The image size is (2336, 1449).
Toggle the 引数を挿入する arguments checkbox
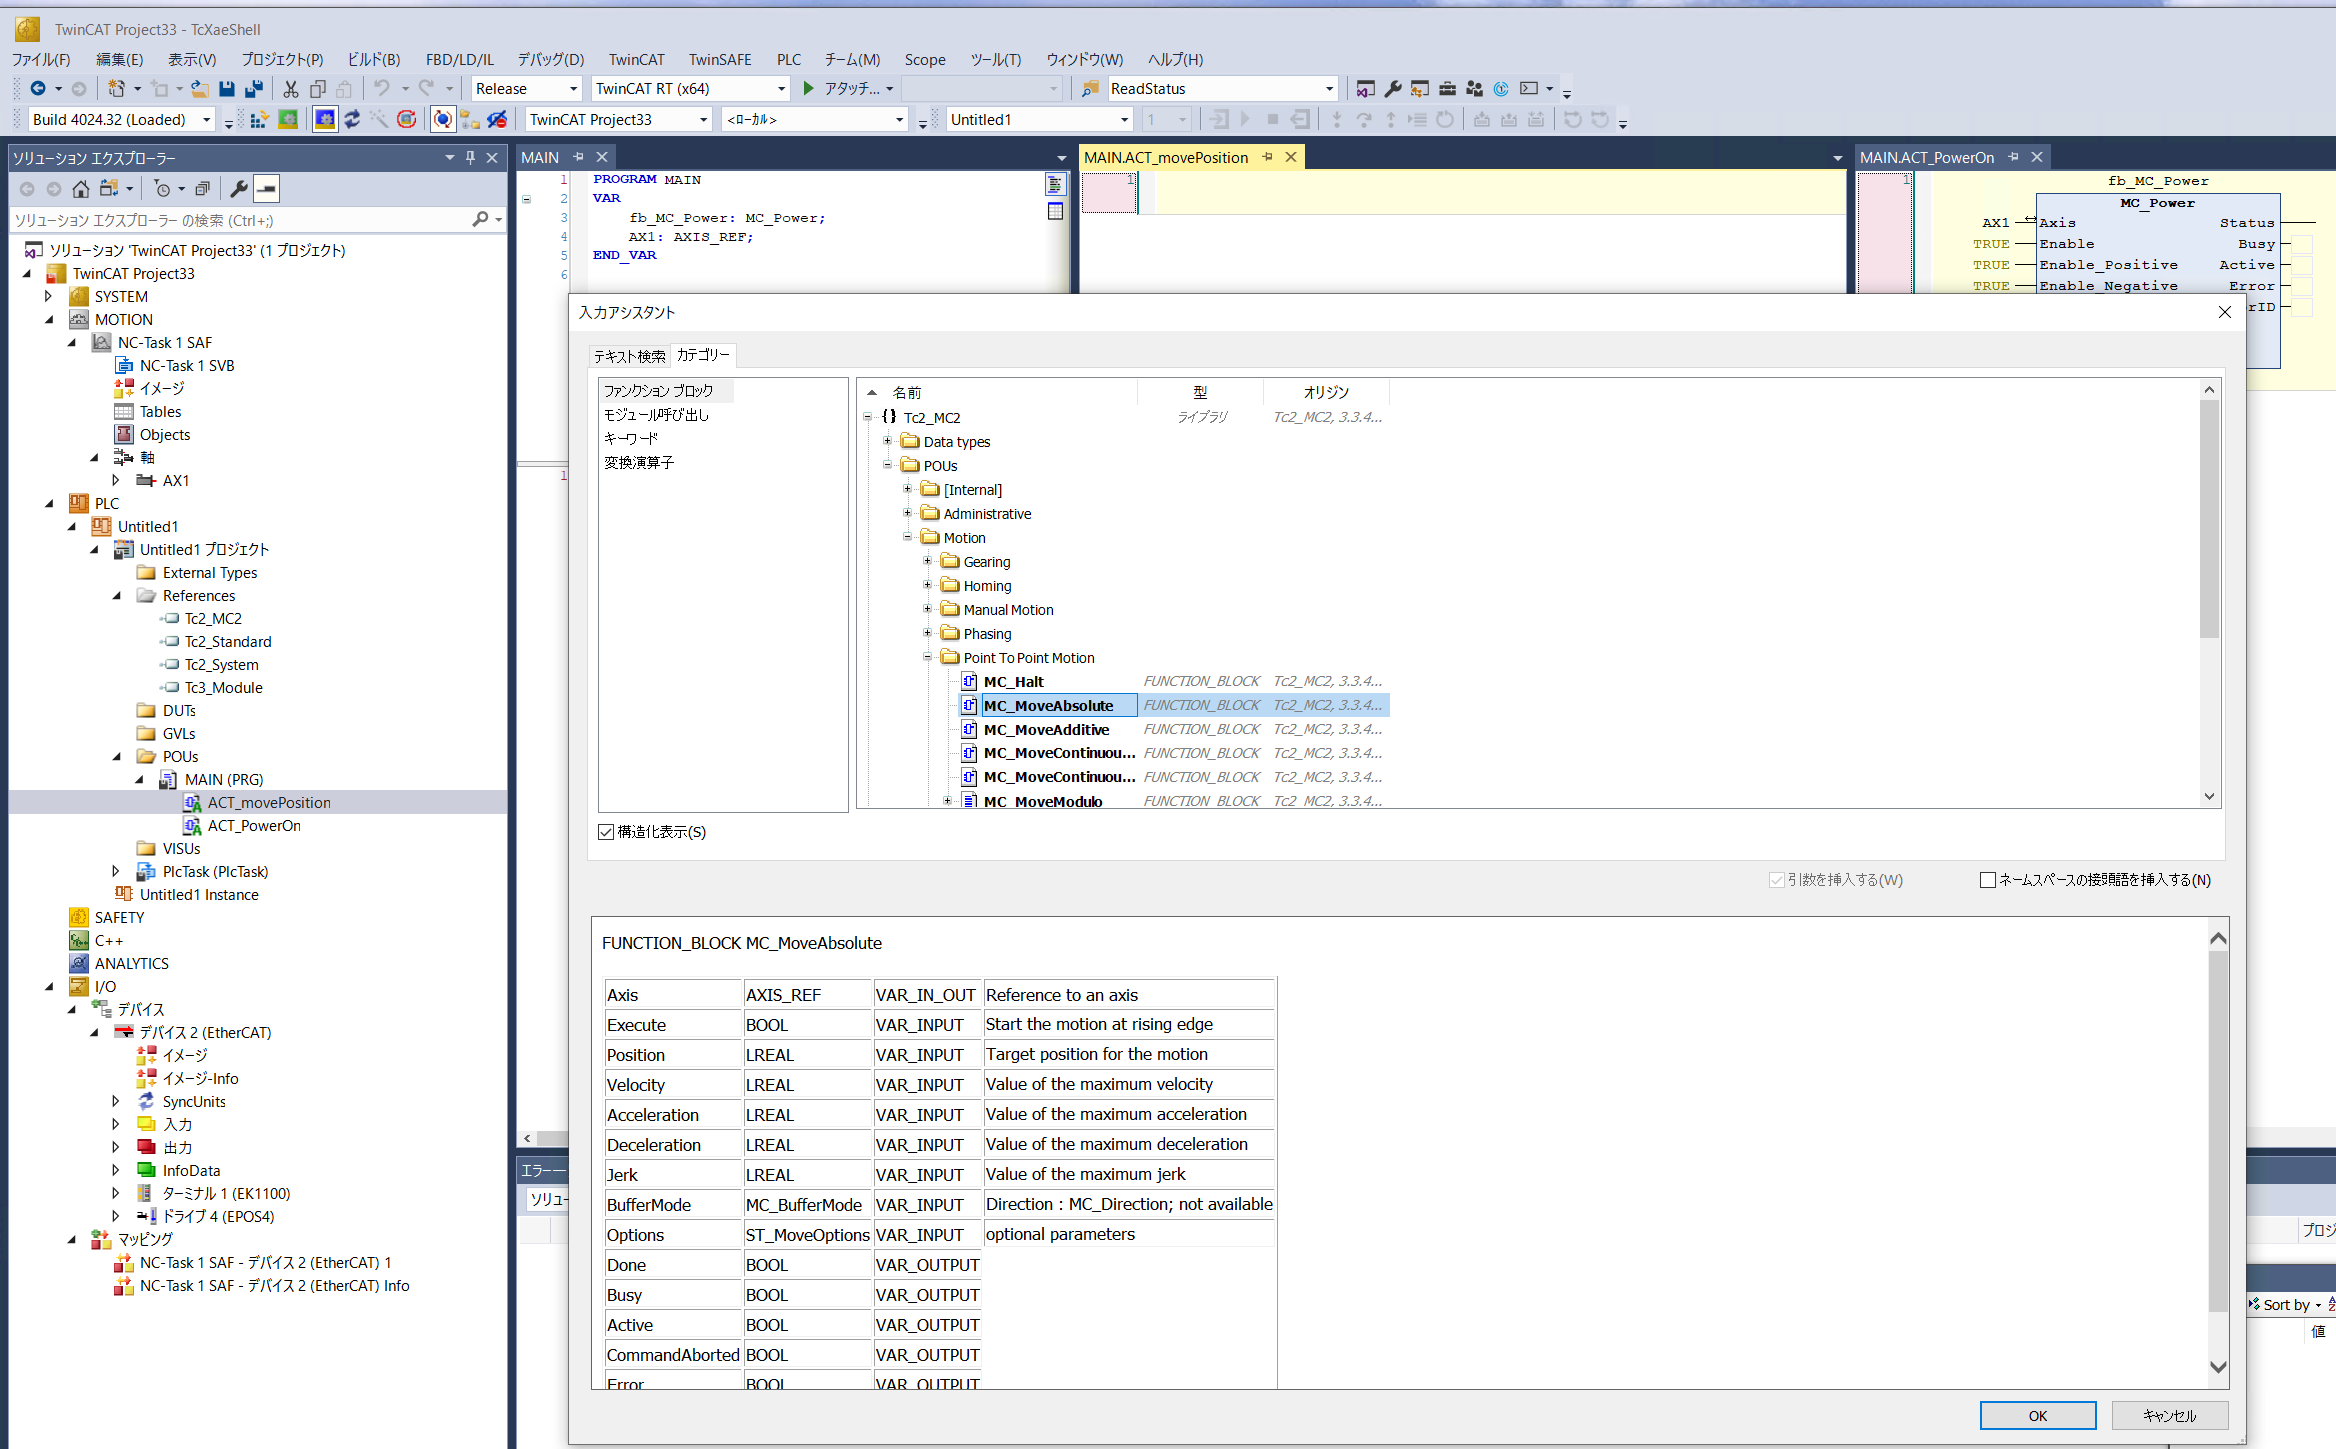(1777, 880)
